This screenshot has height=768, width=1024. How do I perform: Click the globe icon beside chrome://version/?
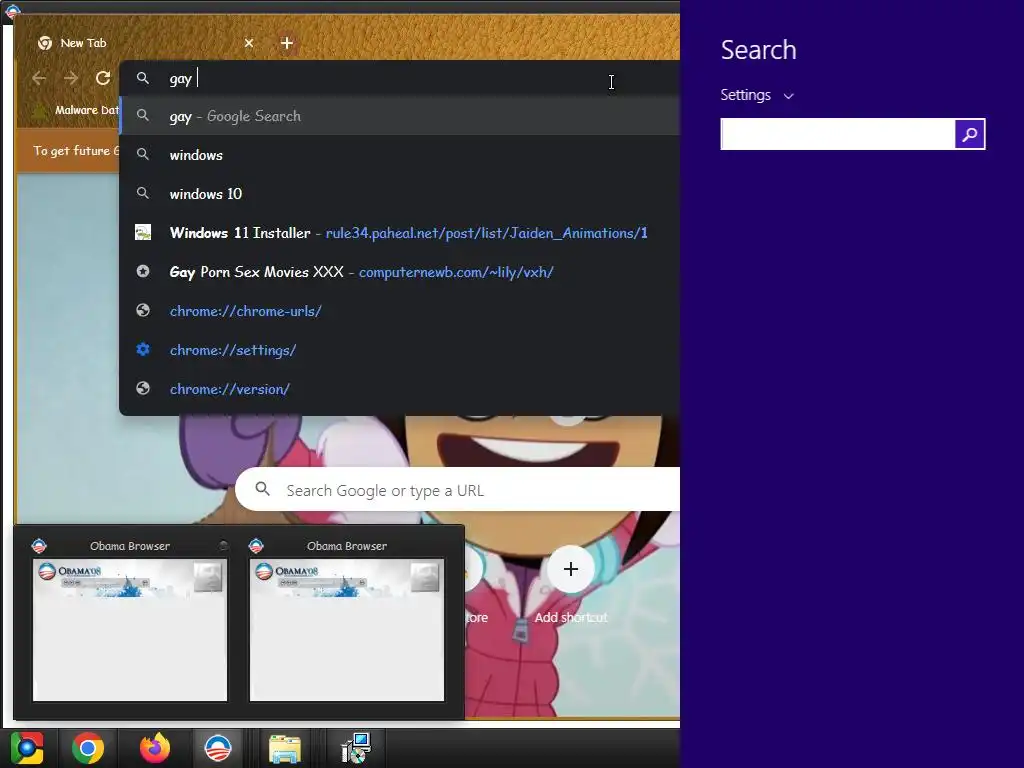pyautogui.click(x=142, y=389)
